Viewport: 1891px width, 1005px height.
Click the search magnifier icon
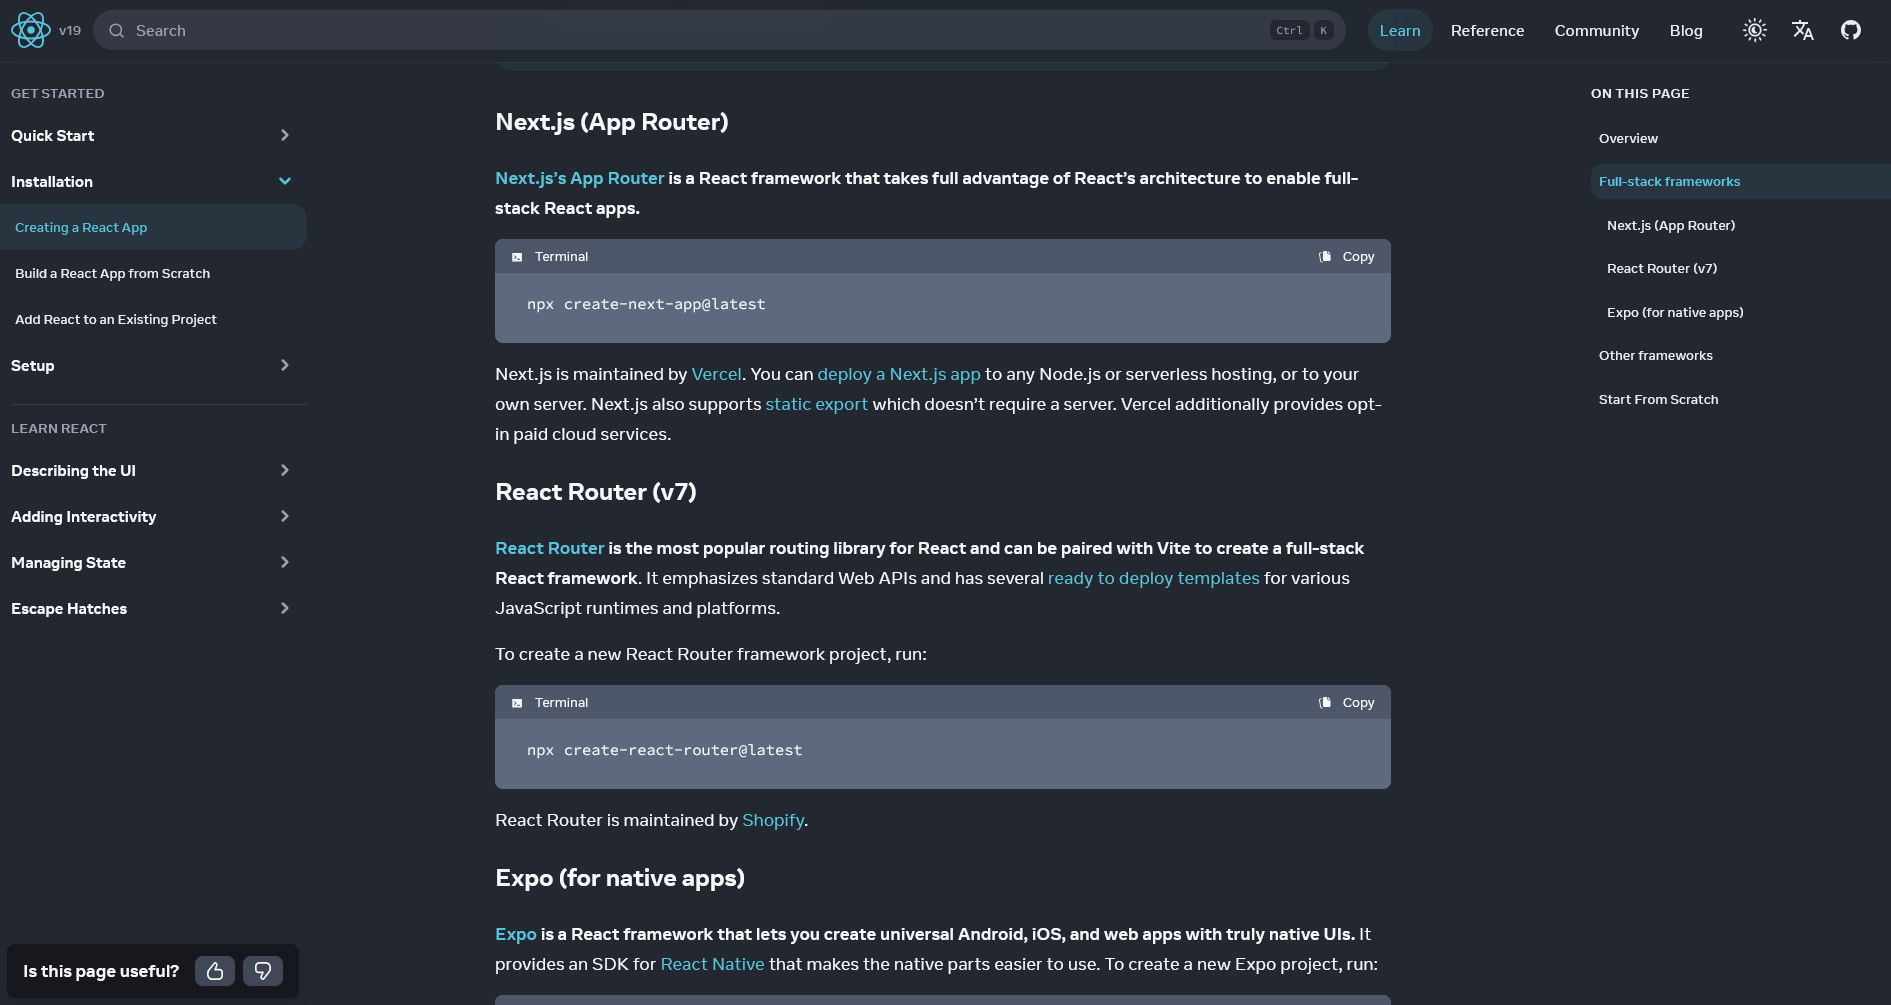(x=117, y=31)
